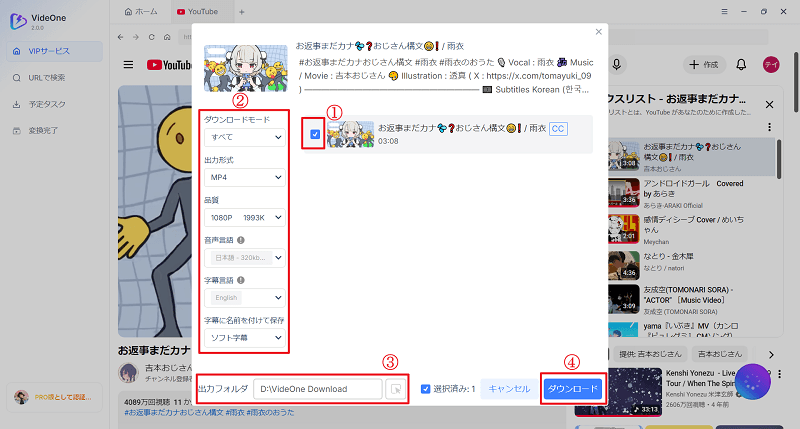This screenshot has height=429, width=800.
Task: Click the YouTube 作成 button
Action: coord(705,64)
